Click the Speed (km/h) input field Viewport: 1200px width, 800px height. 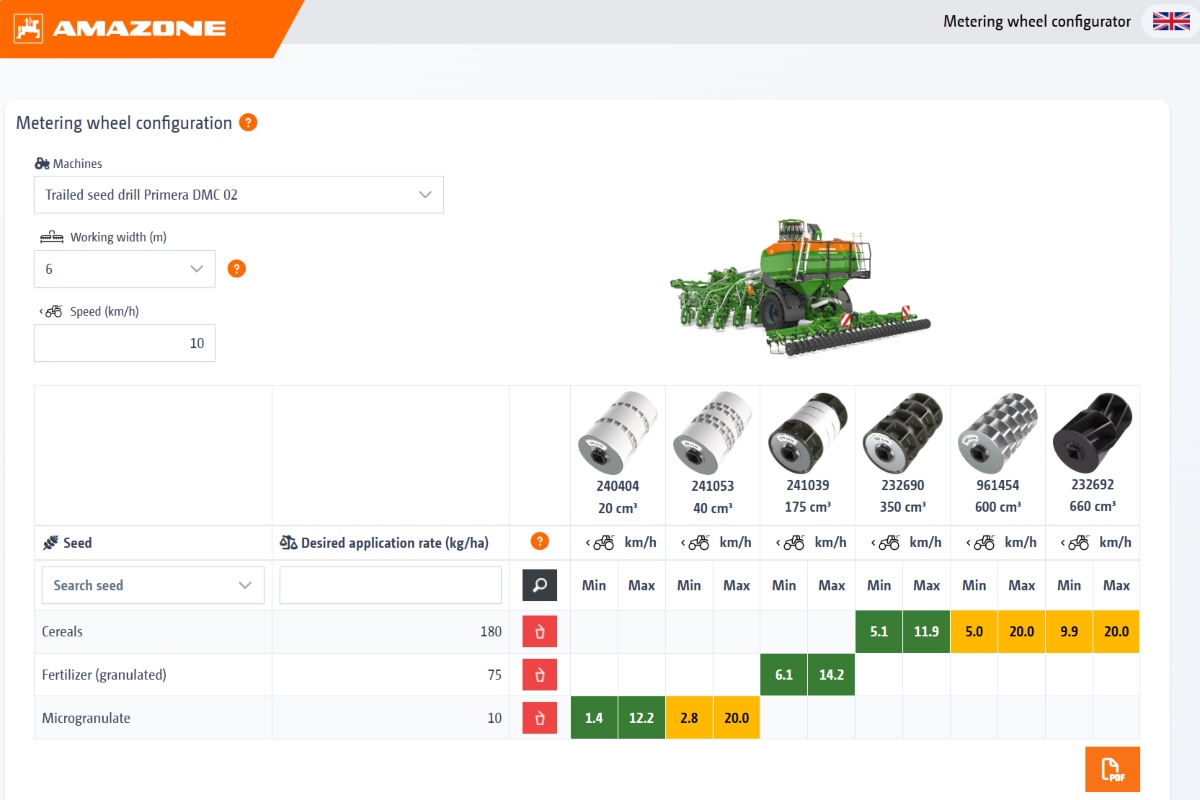(x=125, y=343)
